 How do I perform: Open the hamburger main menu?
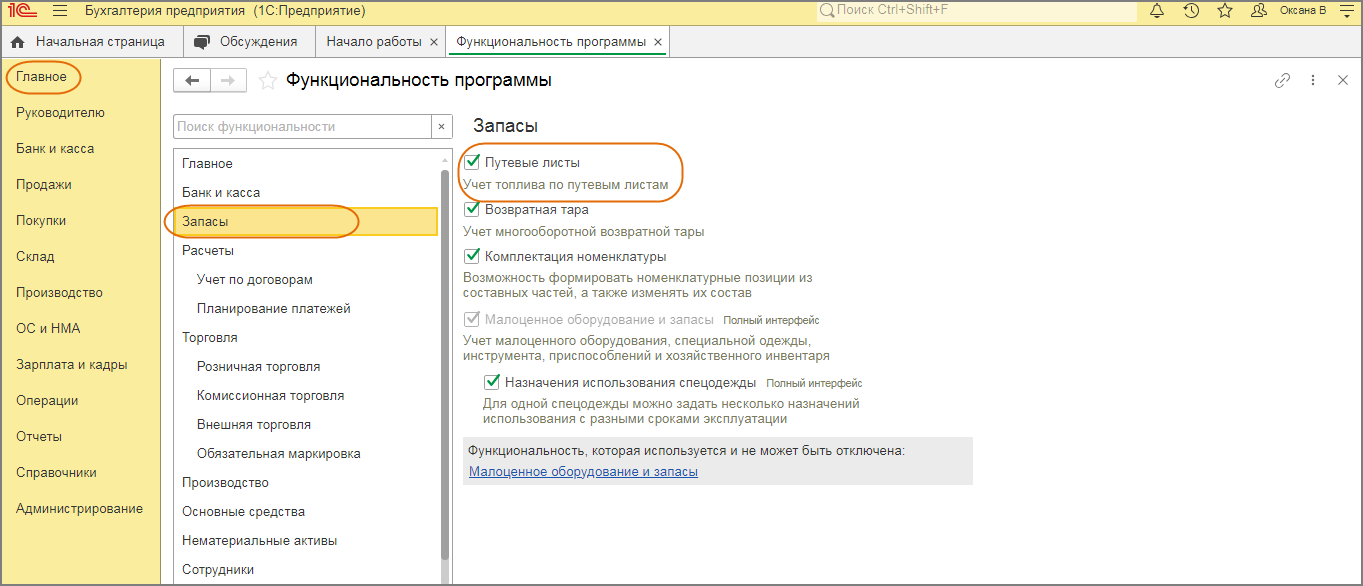[60, 11]
